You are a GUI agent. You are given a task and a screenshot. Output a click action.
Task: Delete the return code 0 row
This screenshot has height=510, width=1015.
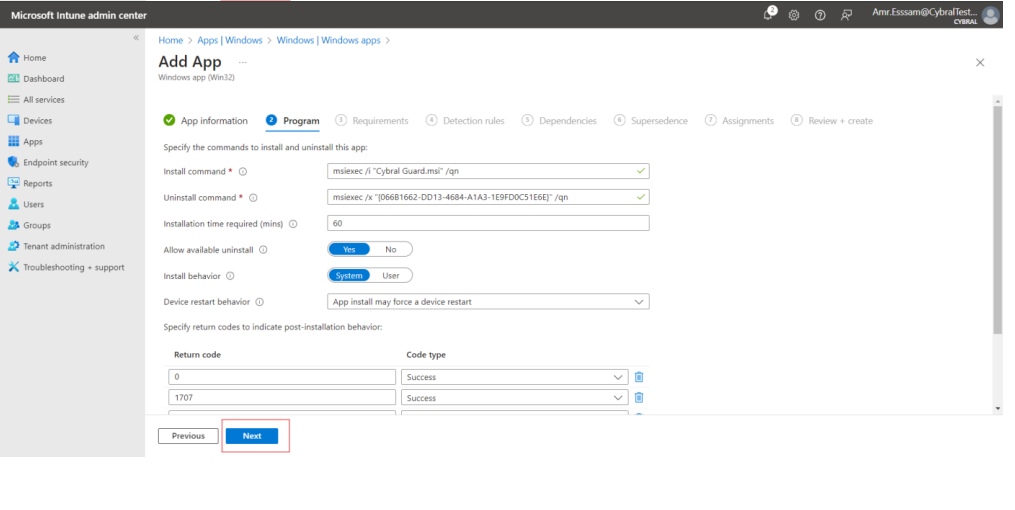coord(639,377)
